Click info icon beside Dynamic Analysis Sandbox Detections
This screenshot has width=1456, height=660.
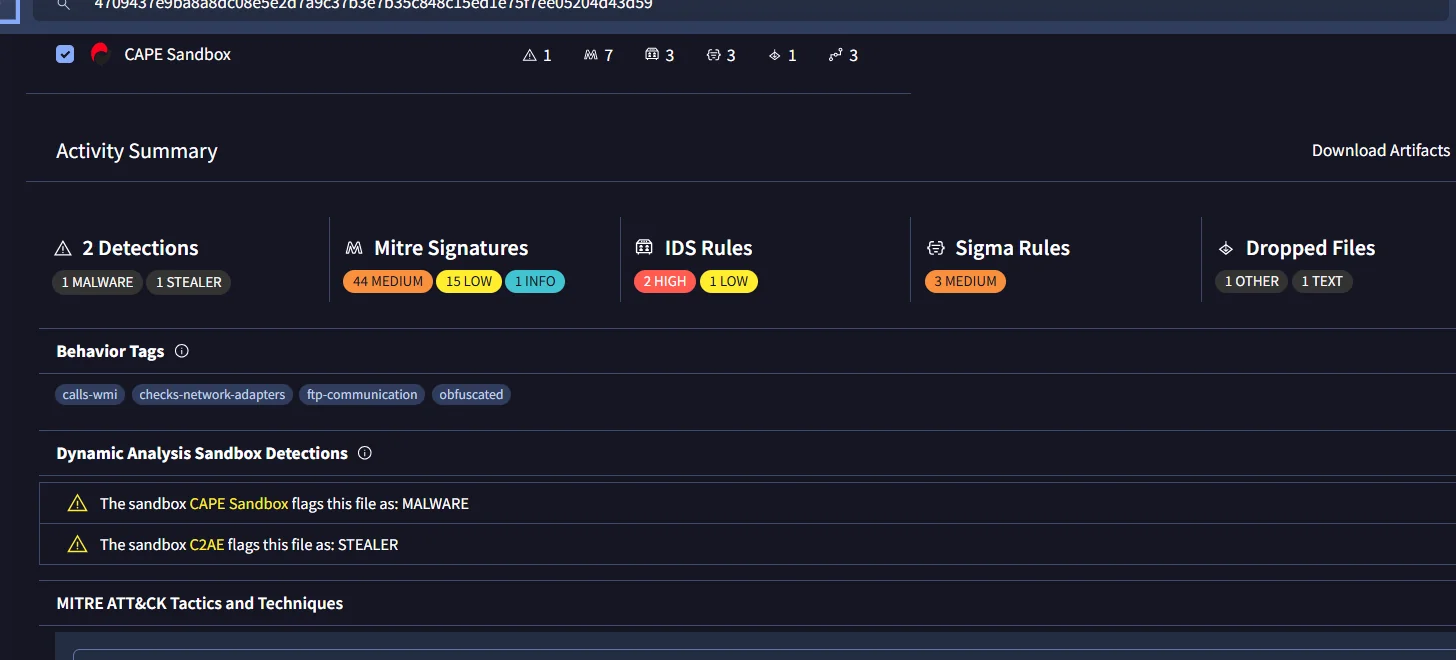tap(365, 453)
